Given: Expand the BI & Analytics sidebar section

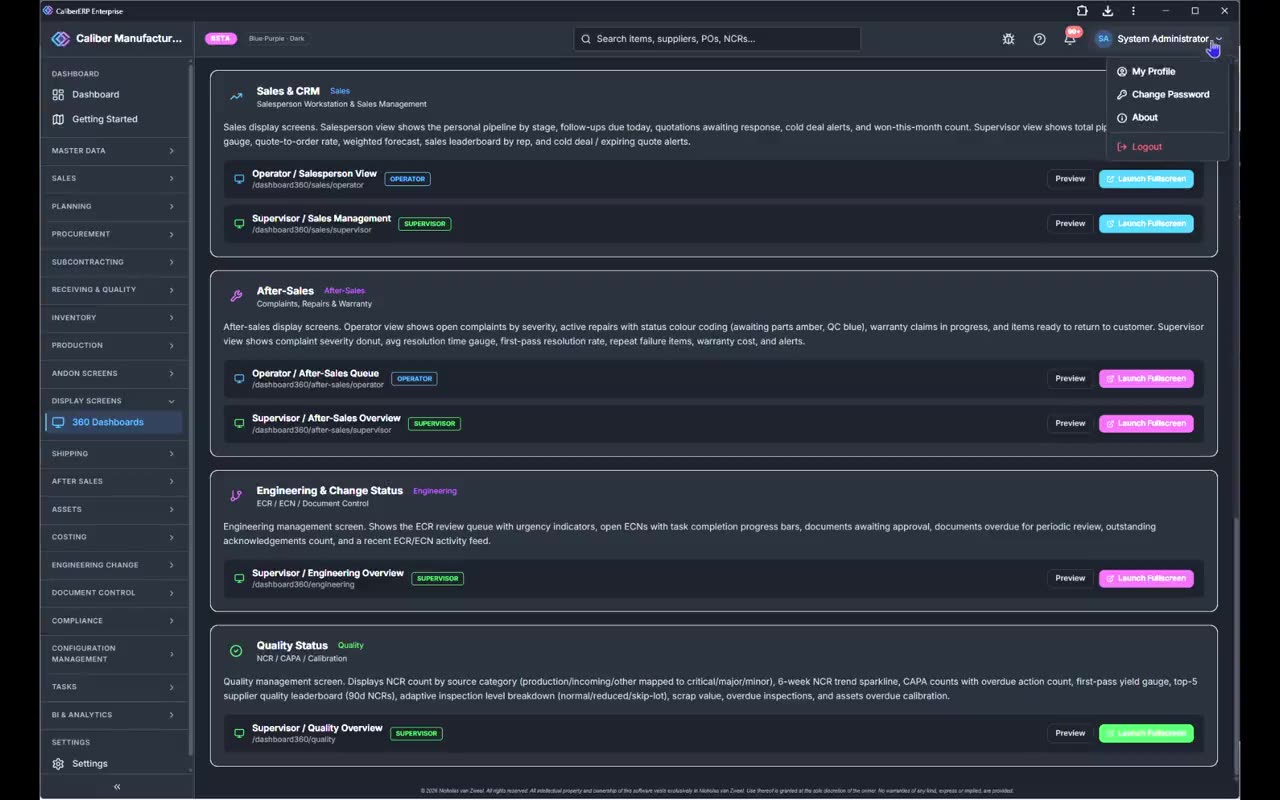Looking at the screenshot, I should click(113, 715).
